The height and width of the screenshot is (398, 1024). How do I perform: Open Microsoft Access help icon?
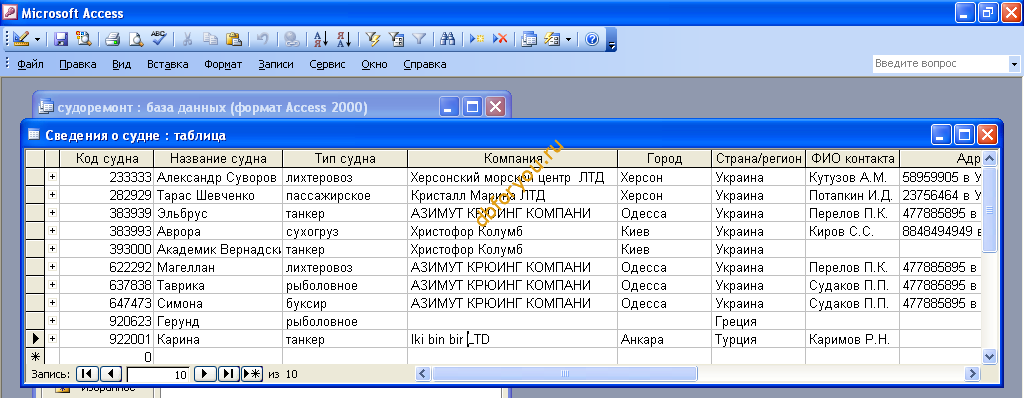pyautogui.click(x=592, y=39)
